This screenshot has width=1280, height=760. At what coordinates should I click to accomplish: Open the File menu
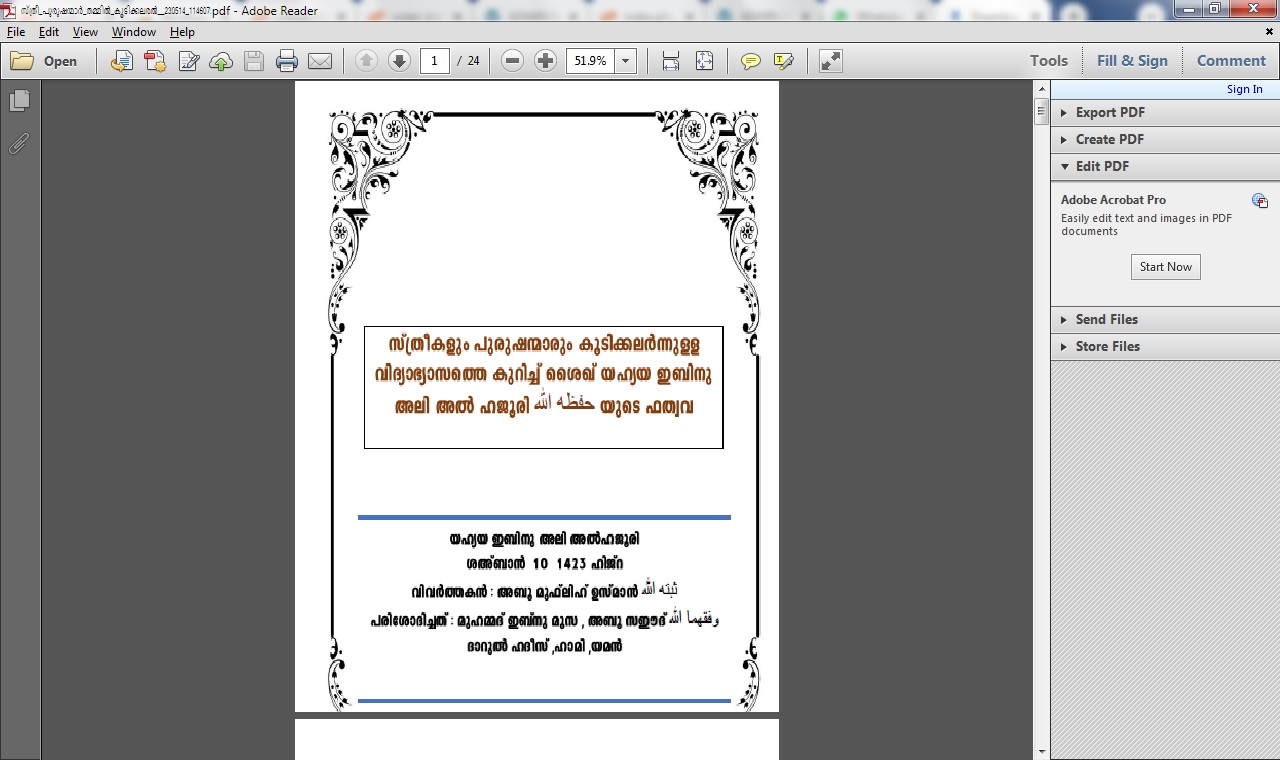click(16, 32)
